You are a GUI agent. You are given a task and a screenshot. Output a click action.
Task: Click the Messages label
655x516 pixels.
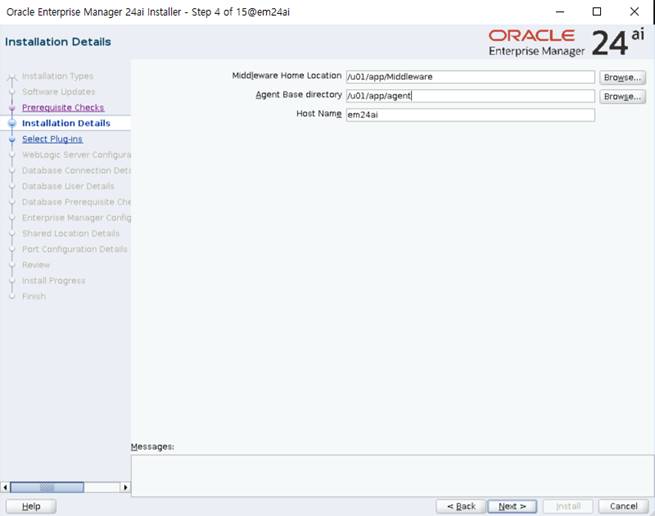coord(152,447)
